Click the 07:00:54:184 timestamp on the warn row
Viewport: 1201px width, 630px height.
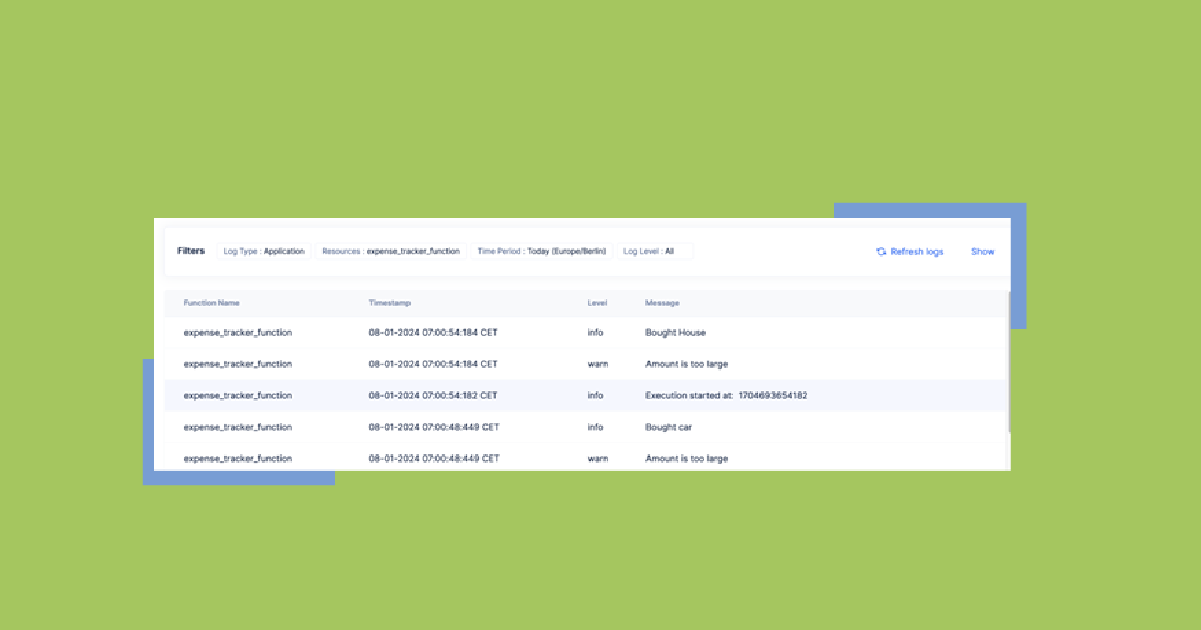[x=433, y=364]
